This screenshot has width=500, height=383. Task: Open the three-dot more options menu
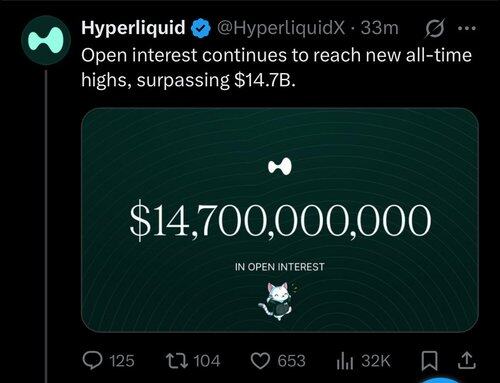coord(467,28)
